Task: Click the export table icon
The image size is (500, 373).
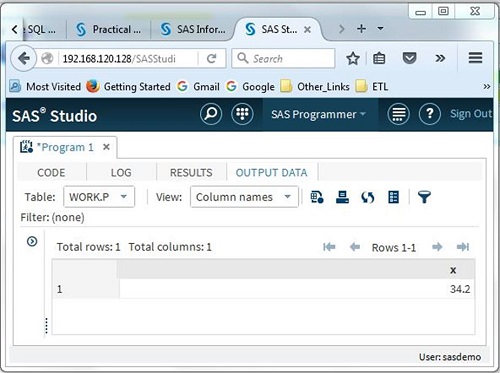Action: coord(342,197)
